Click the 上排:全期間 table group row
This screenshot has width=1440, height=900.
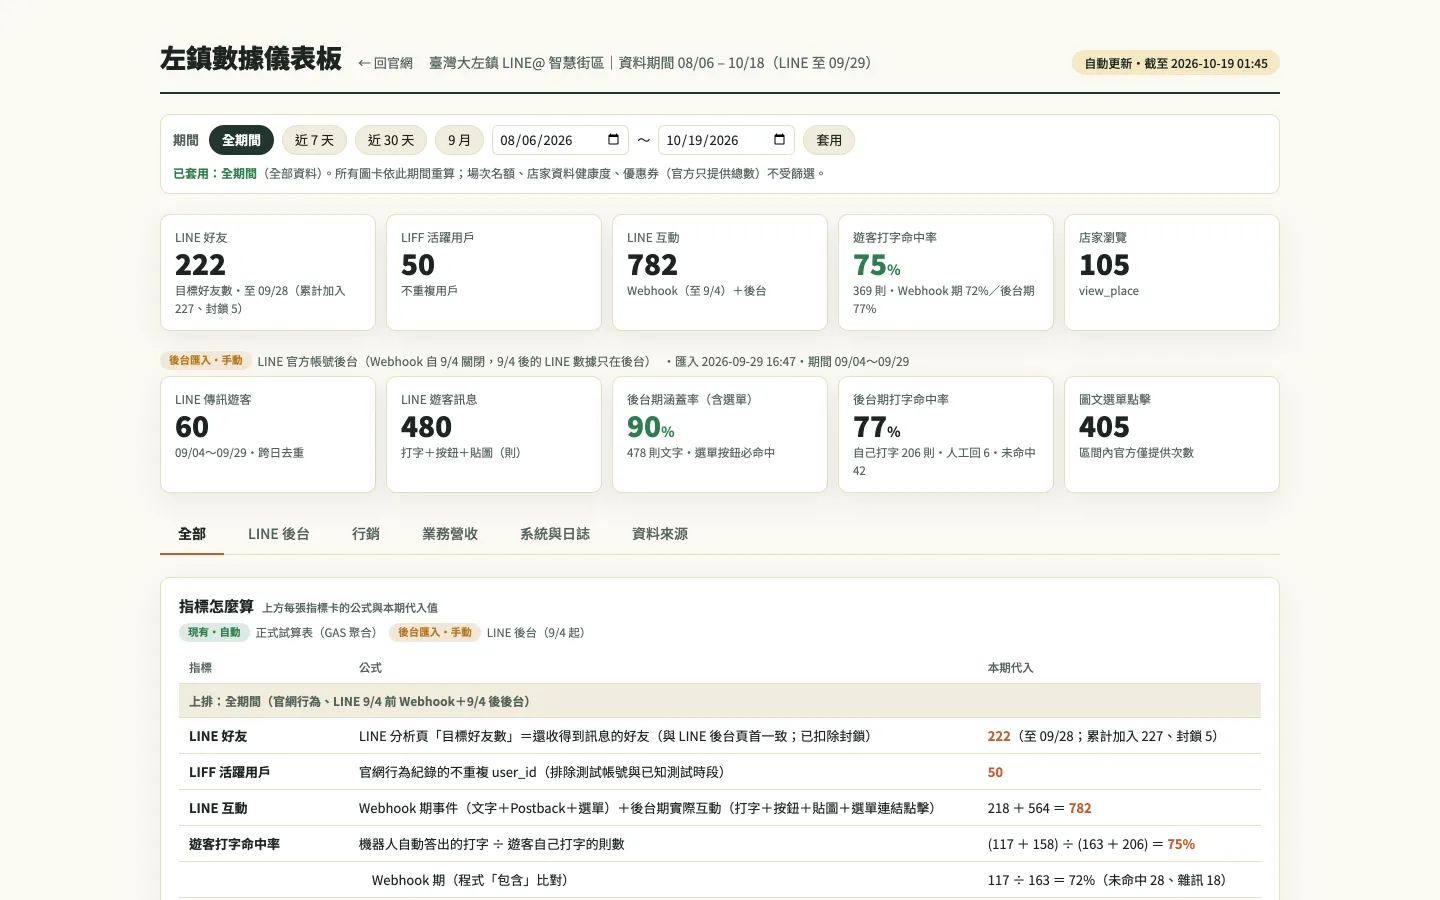tap(720, 701)
